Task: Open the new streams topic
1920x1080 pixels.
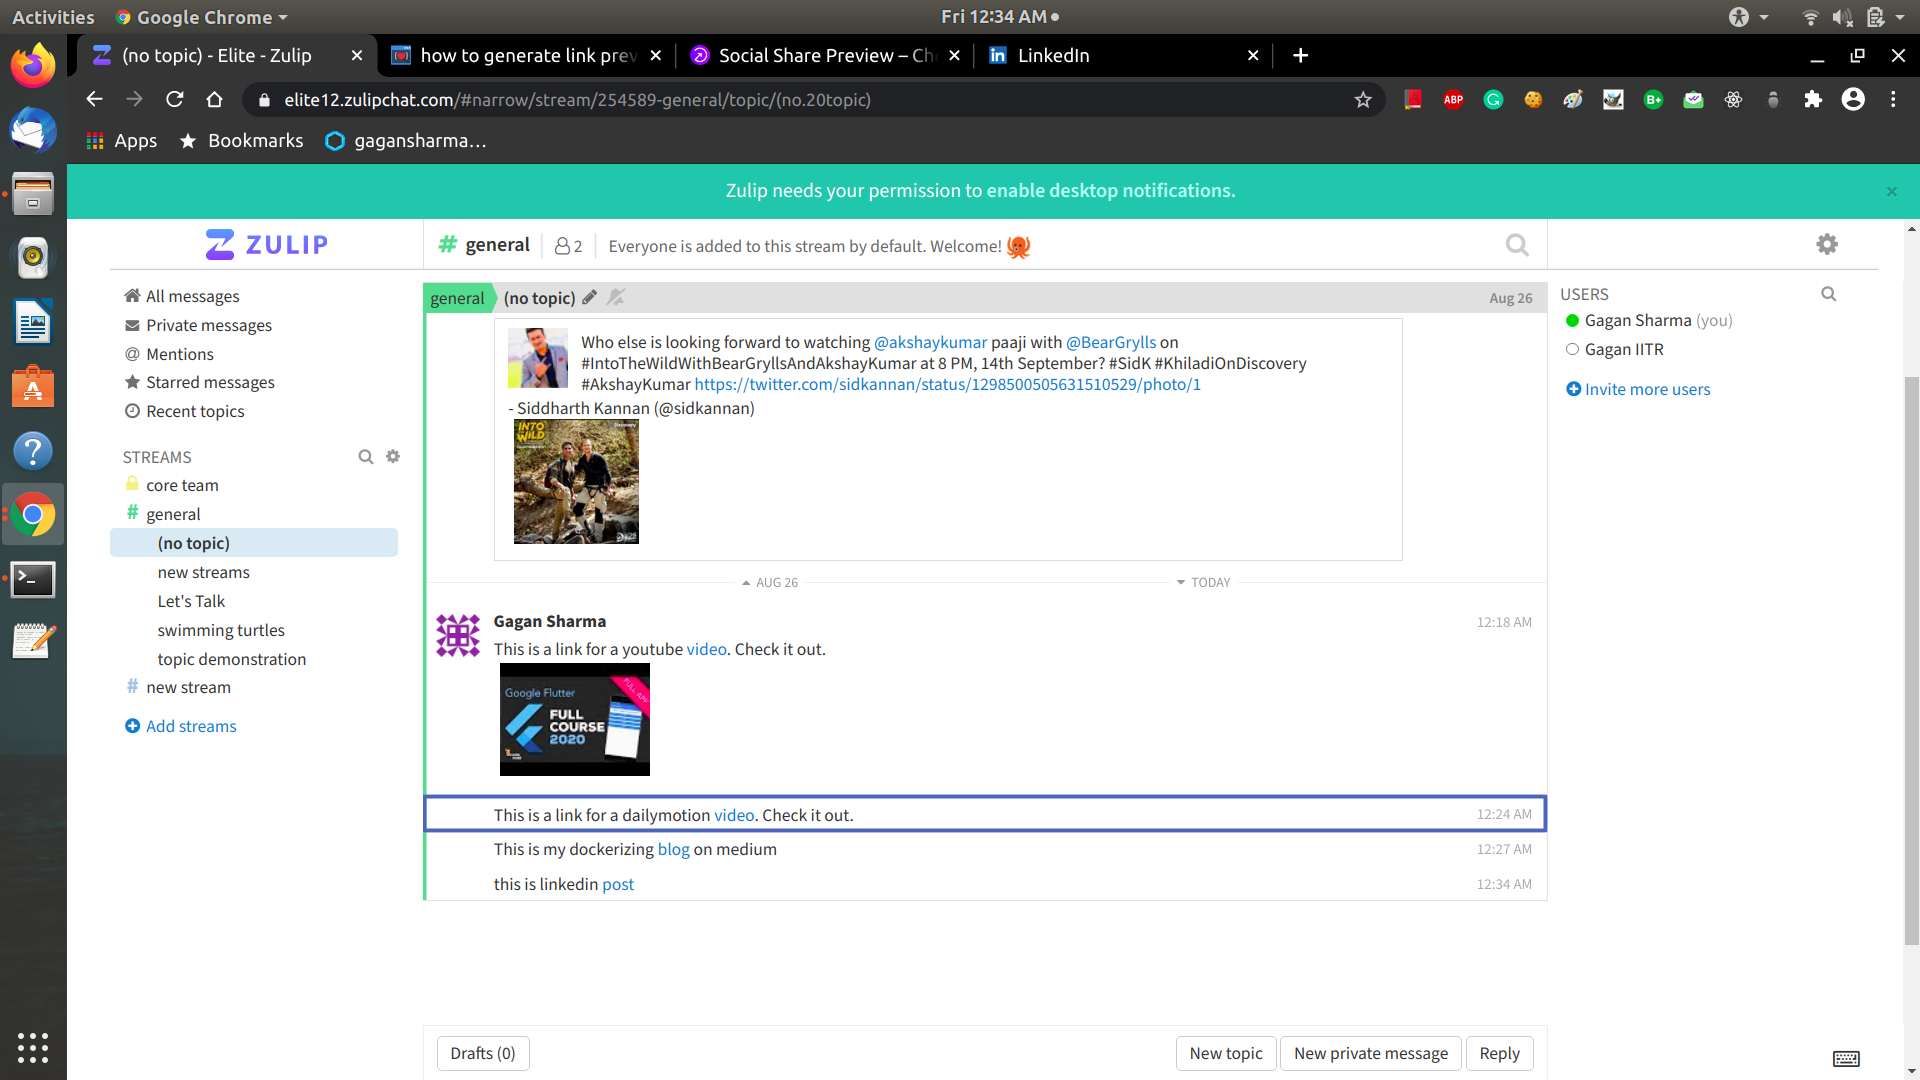Action: (x=203, y=572)
